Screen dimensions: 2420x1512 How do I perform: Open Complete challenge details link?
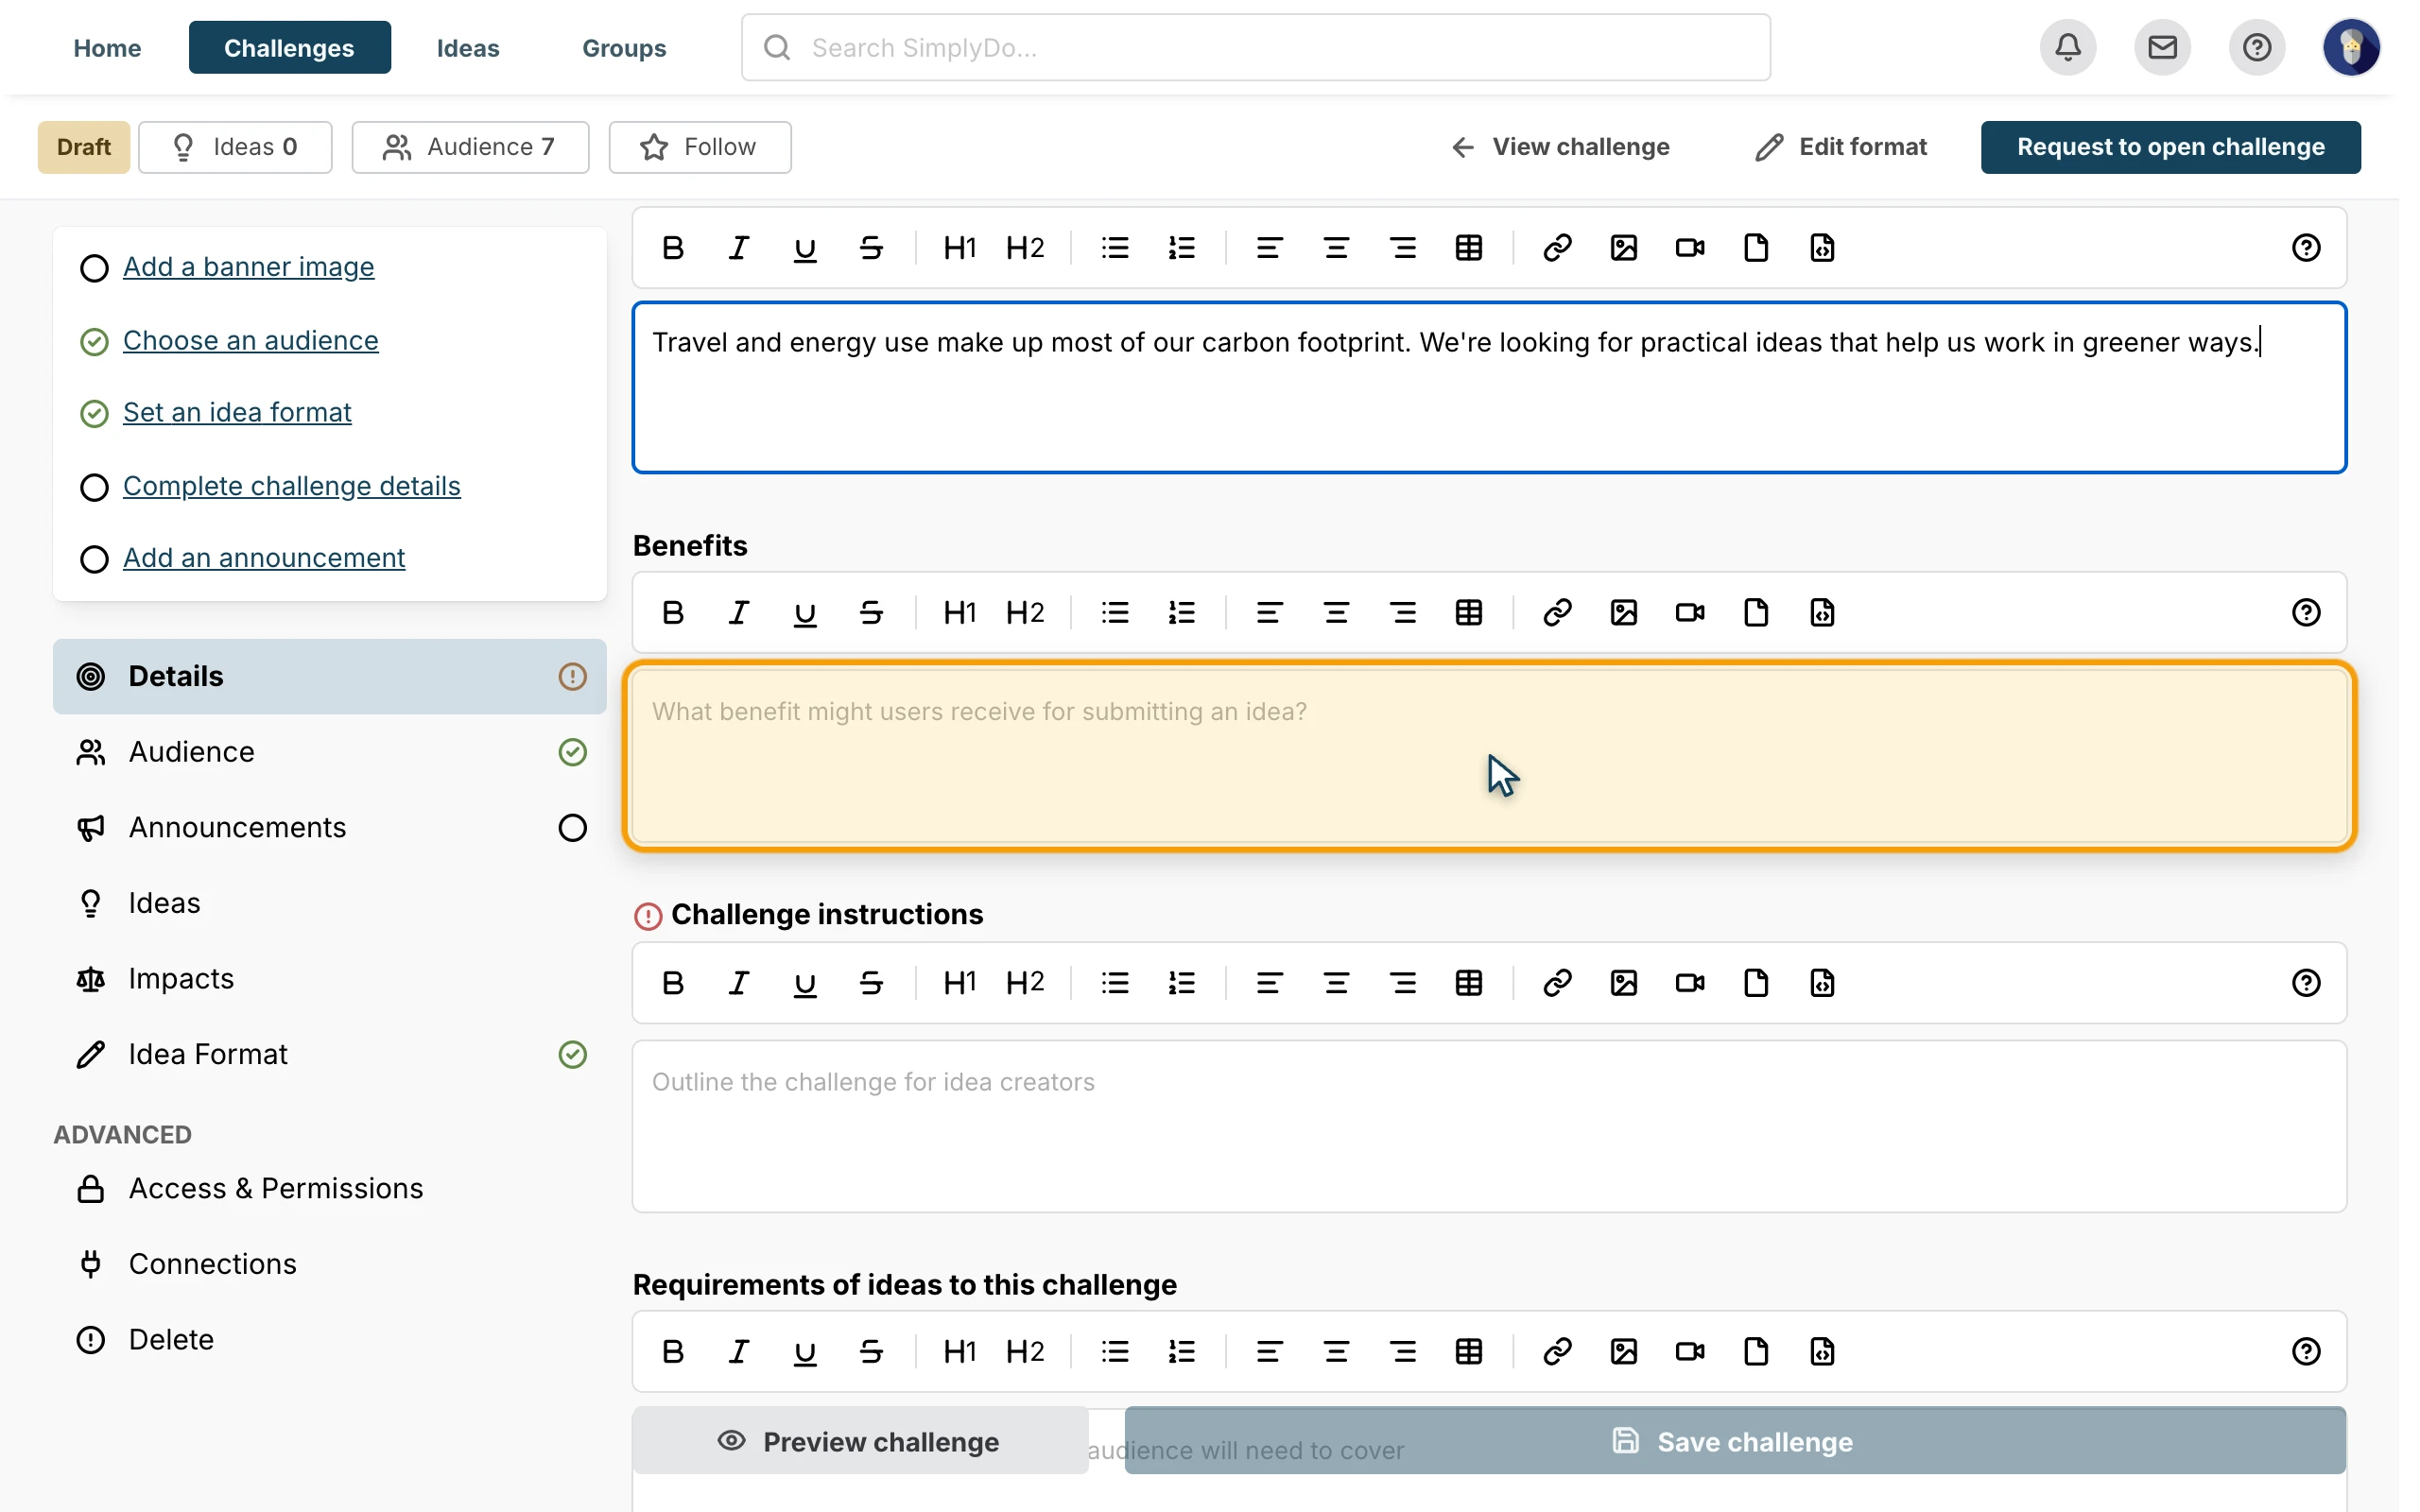coord(292,486)
